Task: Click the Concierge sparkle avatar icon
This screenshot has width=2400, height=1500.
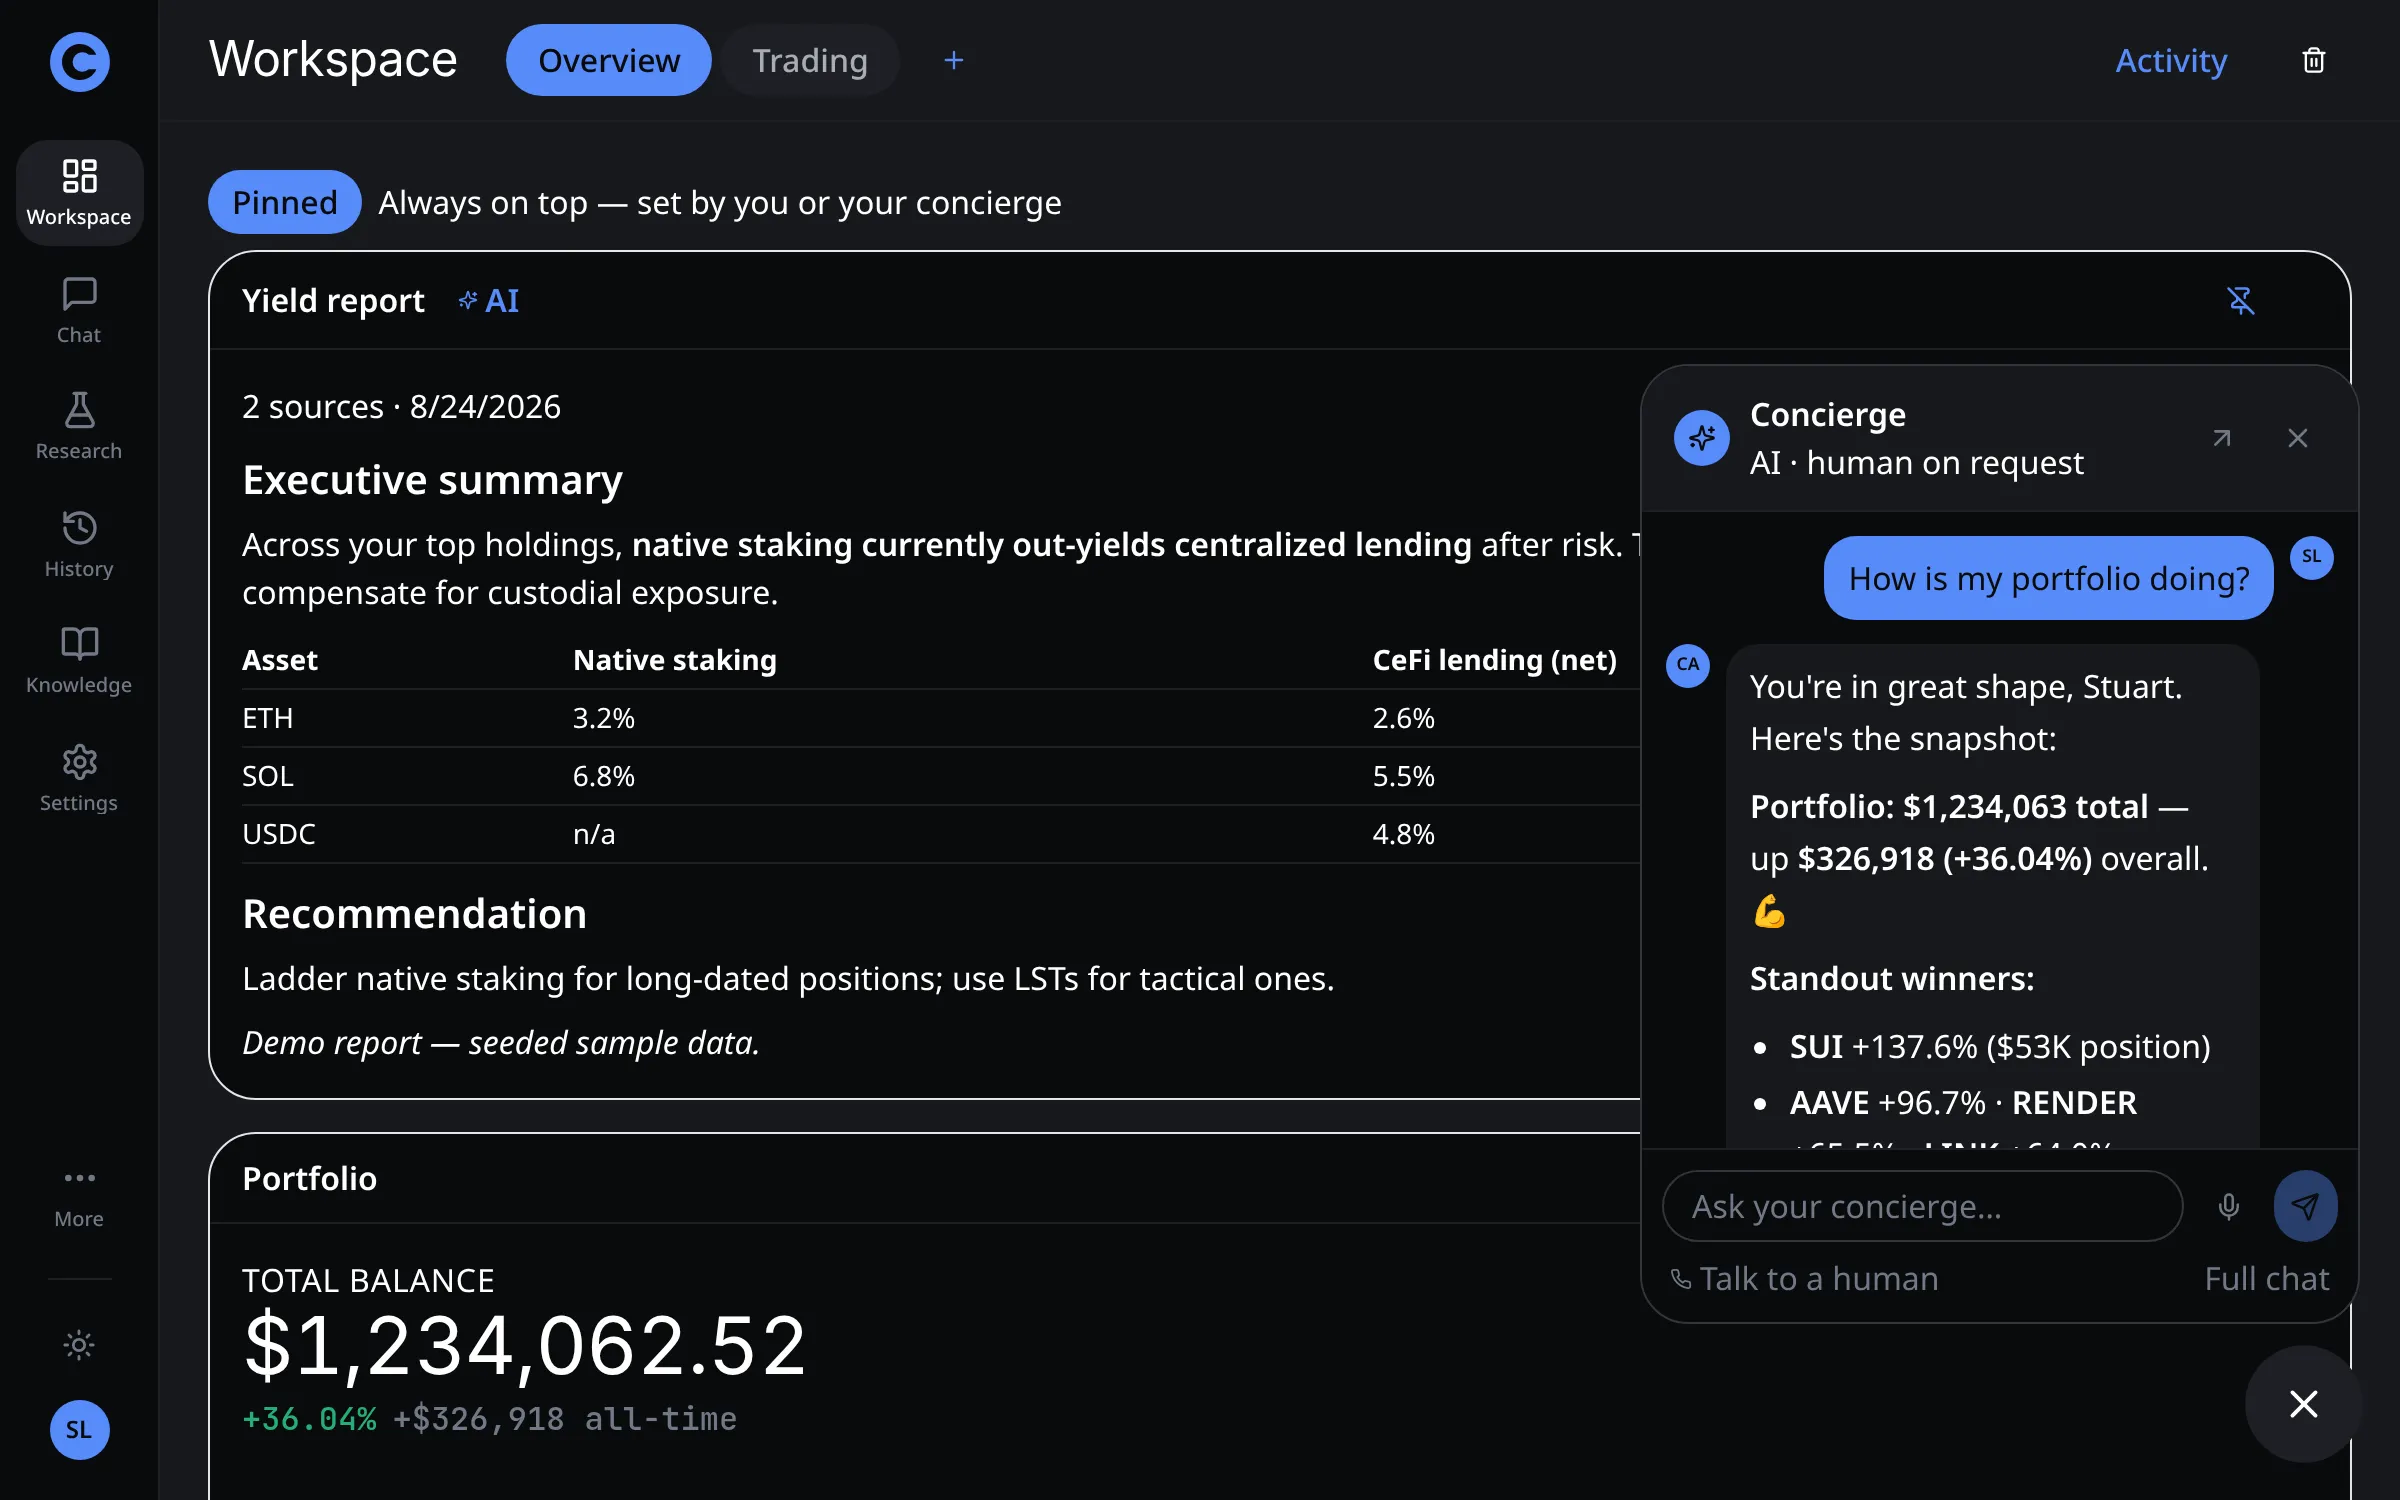Action: pyautogui.click(x=1701, y=438)
